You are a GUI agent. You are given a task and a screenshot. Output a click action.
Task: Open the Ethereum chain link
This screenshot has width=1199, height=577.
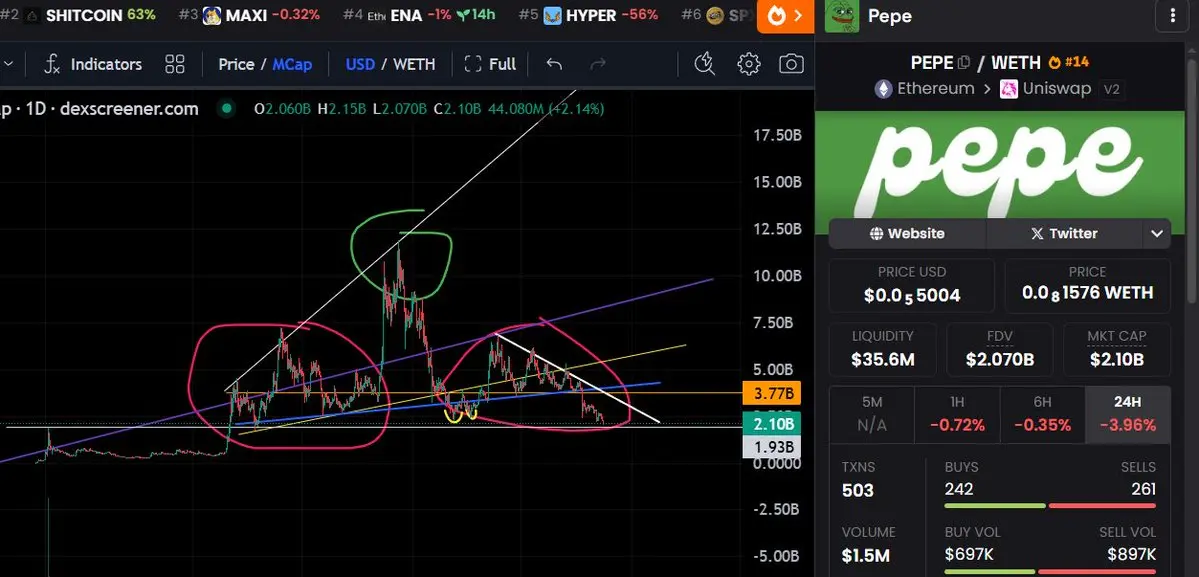point(924,89)
